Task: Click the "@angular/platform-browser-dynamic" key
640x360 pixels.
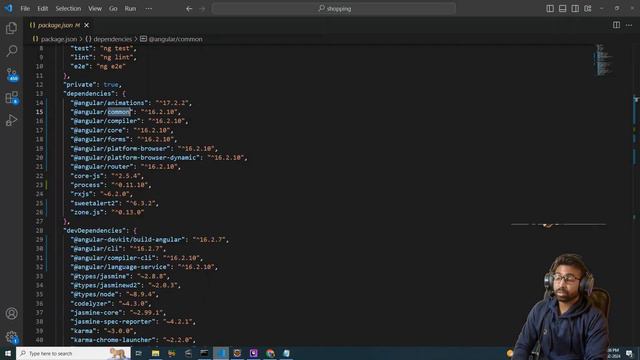Action: (135, 158)
